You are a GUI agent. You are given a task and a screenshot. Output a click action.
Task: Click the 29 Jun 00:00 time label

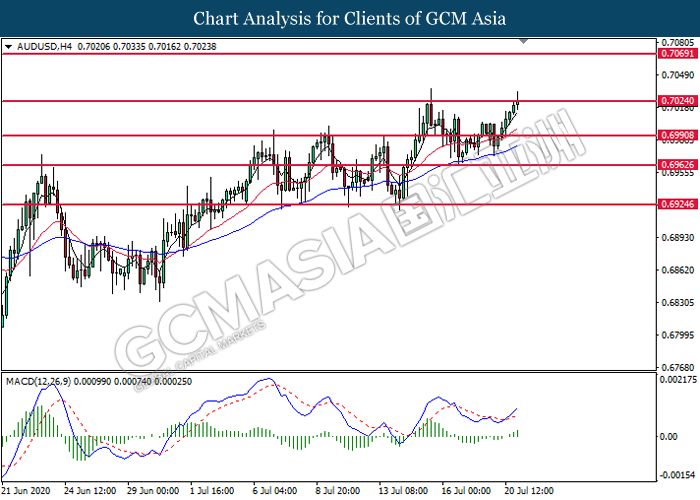153,491
